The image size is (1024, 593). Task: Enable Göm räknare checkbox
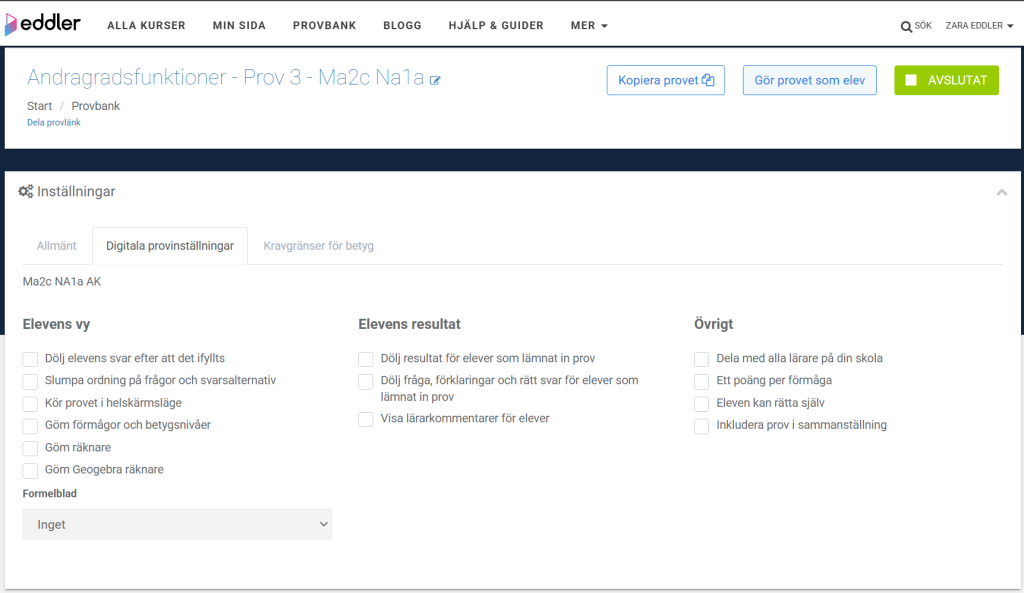pos(31,448)
